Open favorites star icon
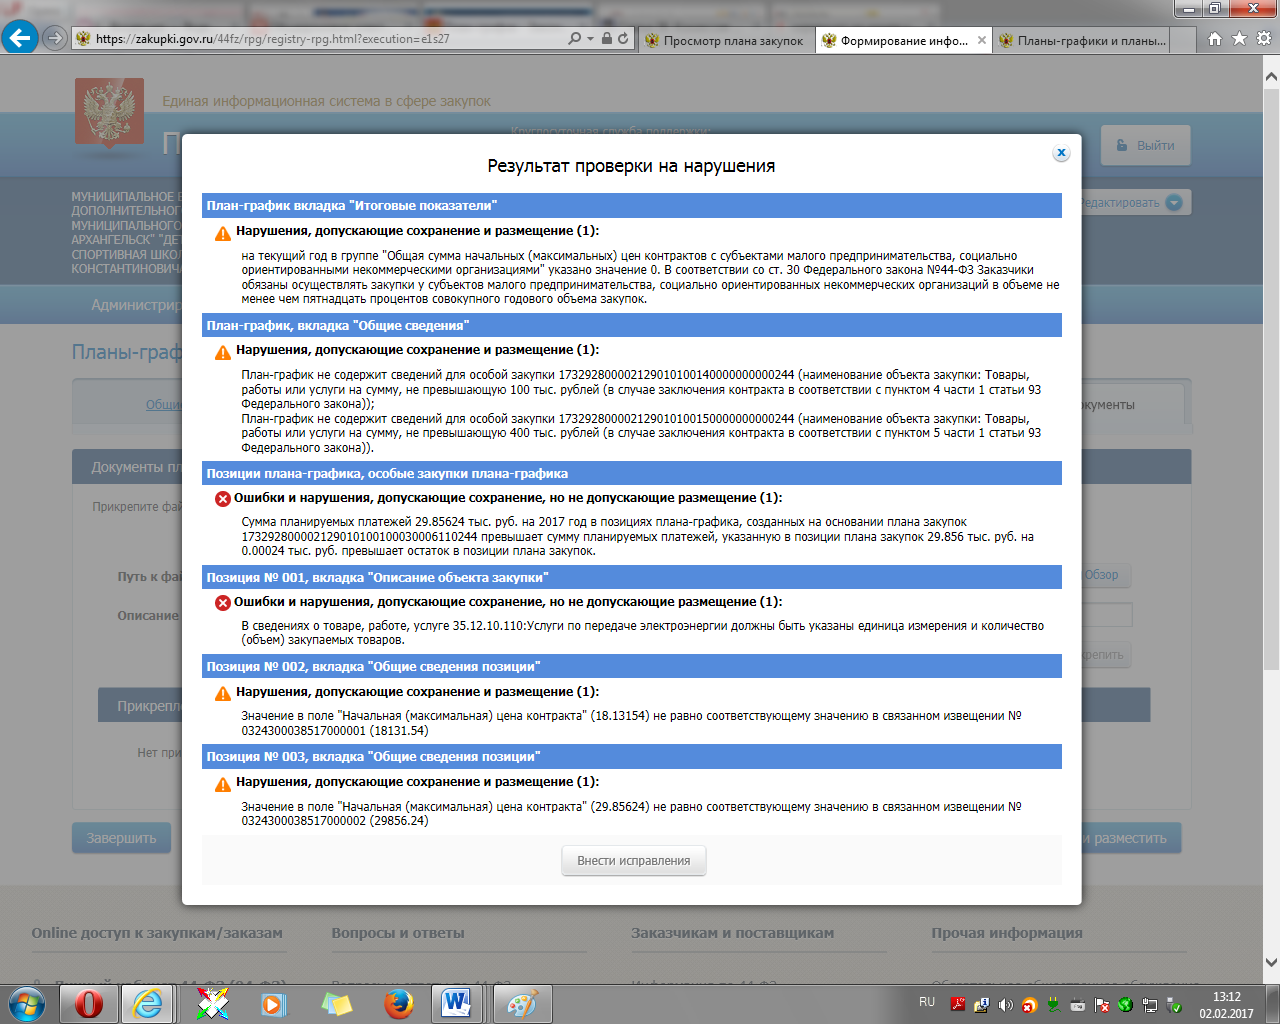 (x=1239, y=39)
